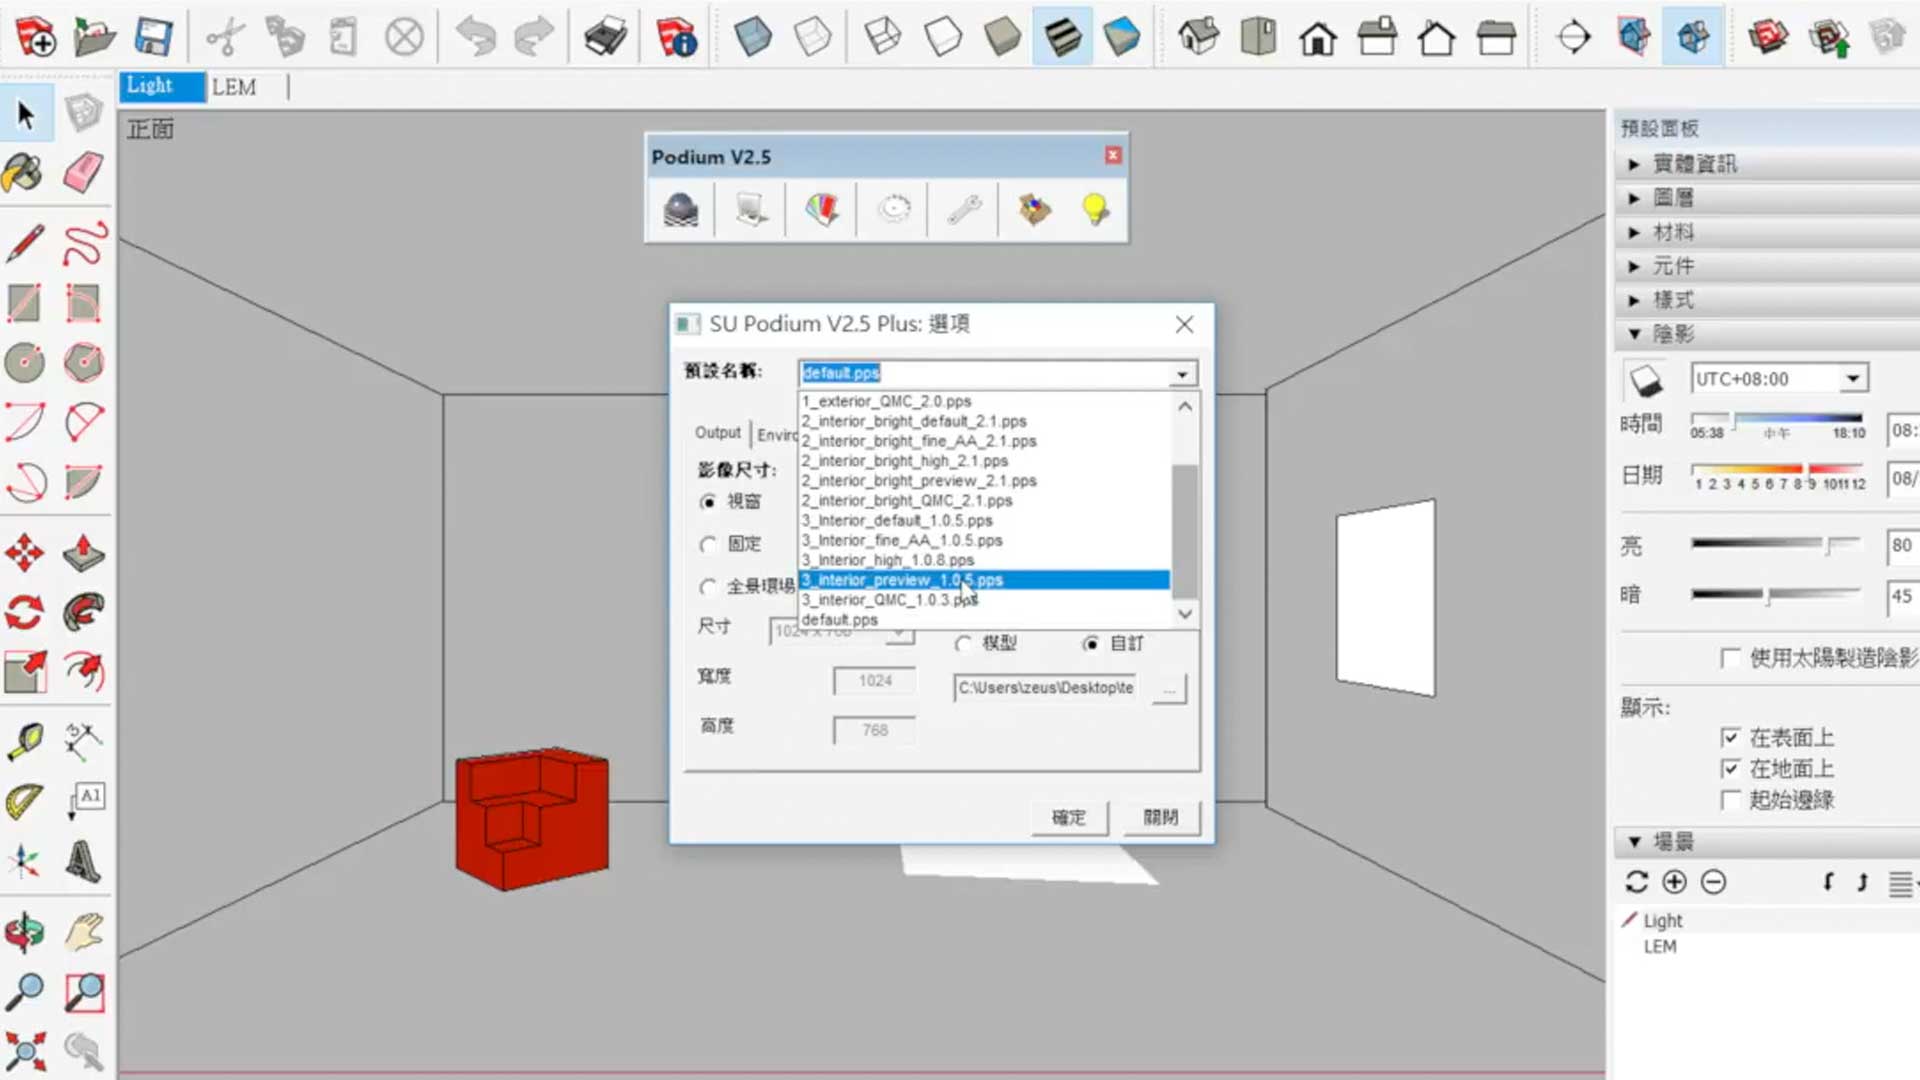Select the Tape Measure tool

point(24,741)
